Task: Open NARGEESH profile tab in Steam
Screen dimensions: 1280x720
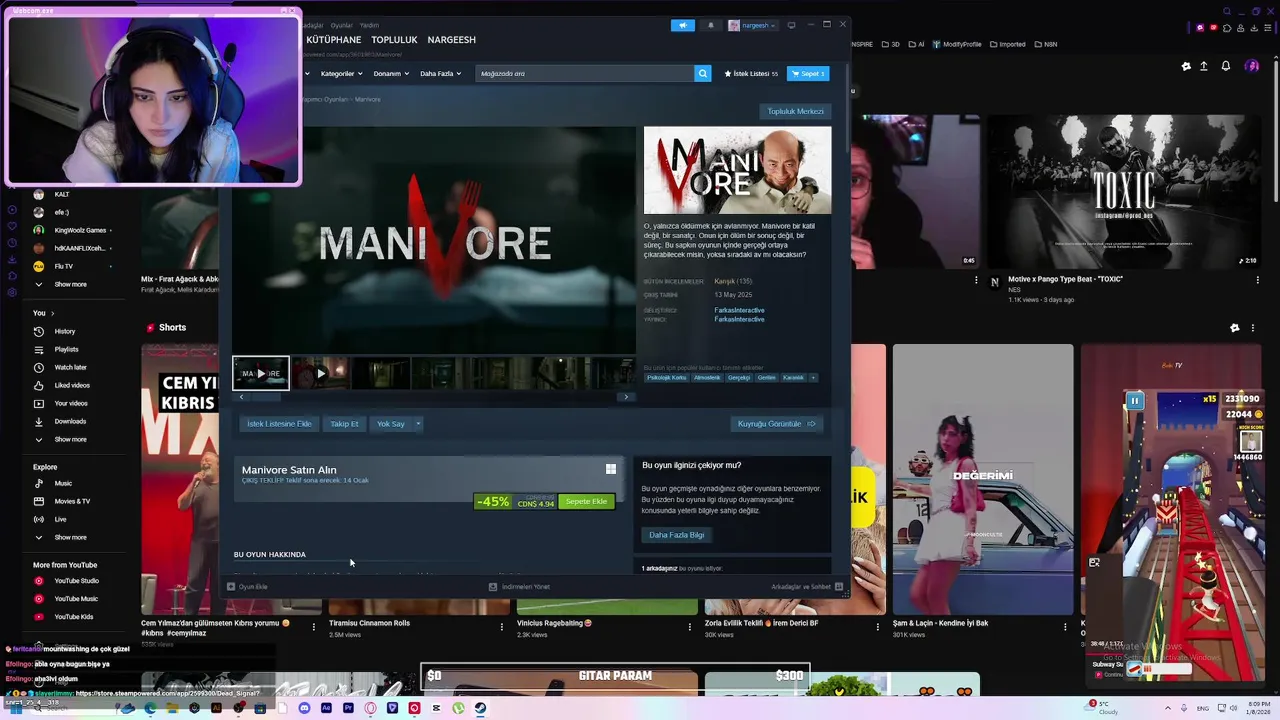Action: pyautogui.click(x=452, y=40)
